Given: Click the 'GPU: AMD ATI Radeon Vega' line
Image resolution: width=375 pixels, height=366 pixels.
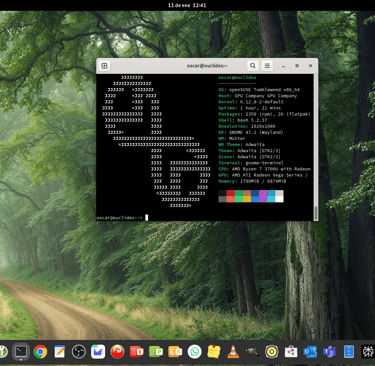Looking at the screenshot, I should pos(263,175).
